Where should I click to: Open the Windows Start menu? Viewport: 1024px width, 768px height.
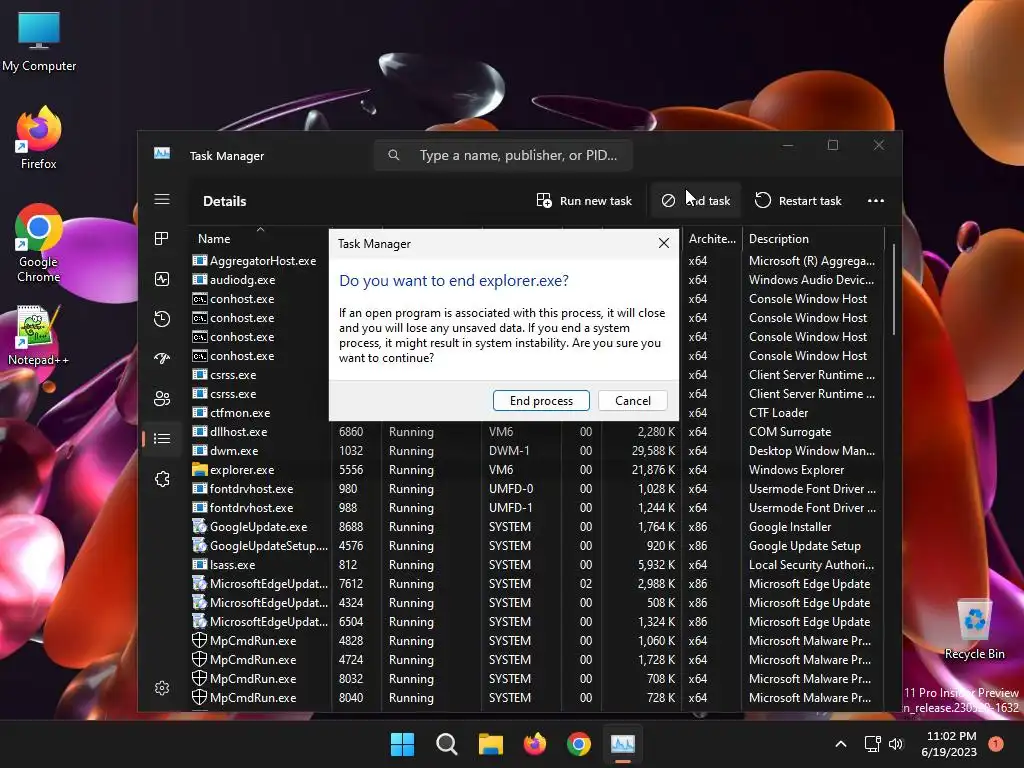pos(402,744)
